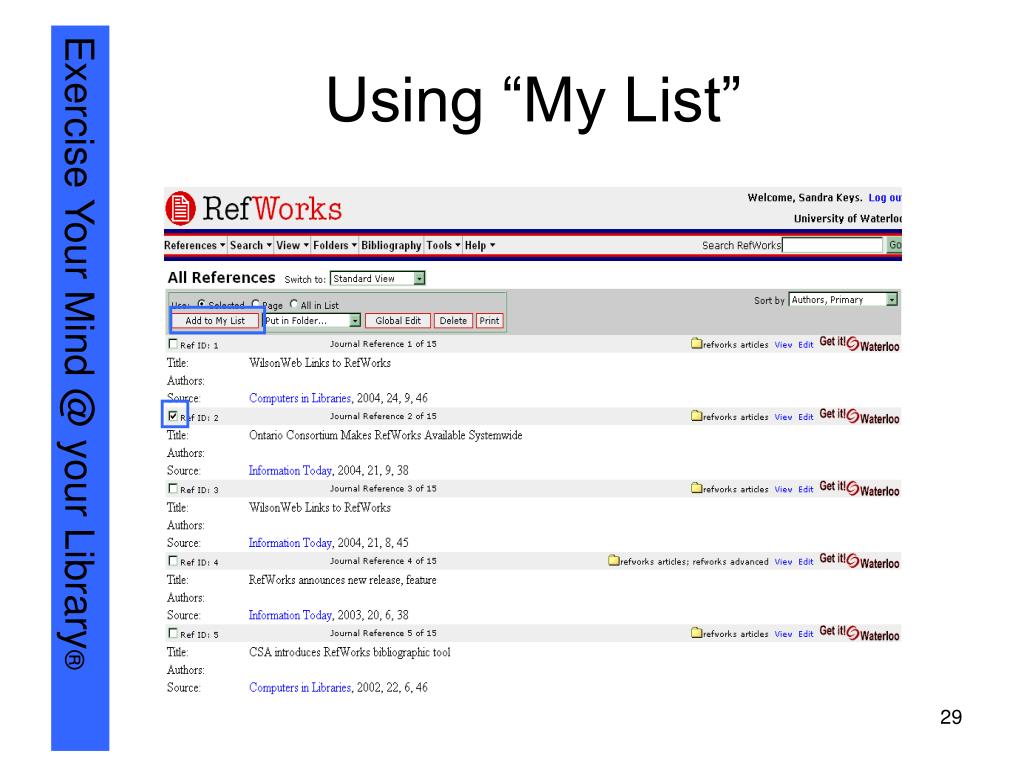Image resolution: width=1024 pixels, height=768 pixels.
Task: Click the Delete button
Action: click(453, 321)
